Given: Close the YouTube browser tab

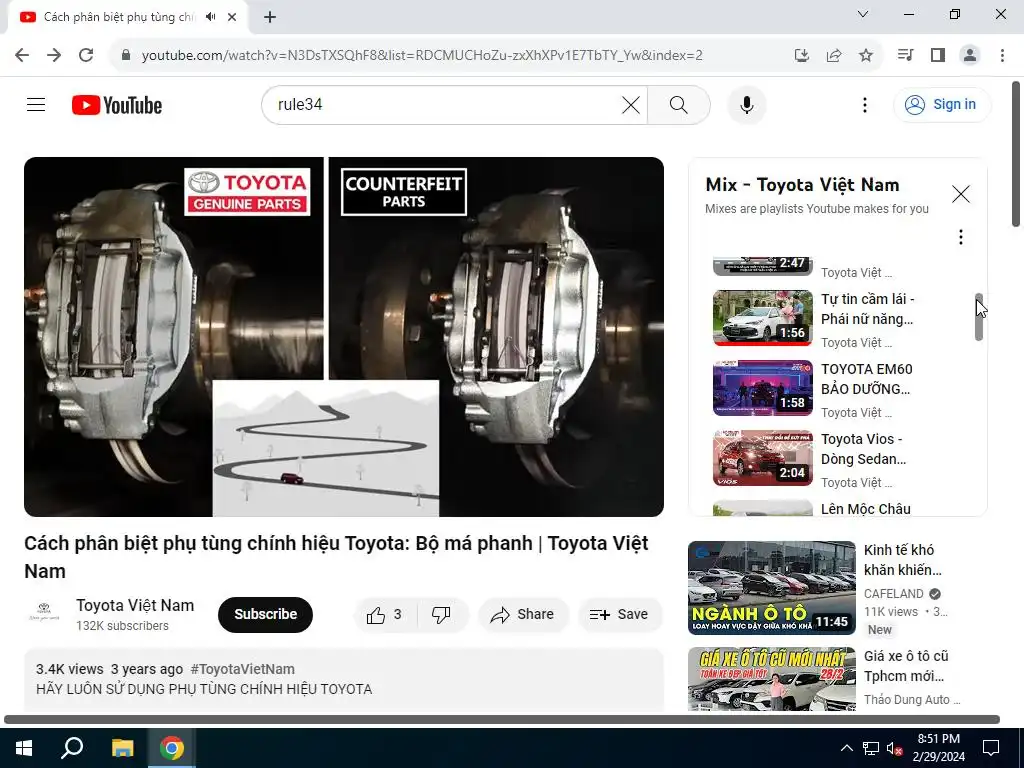Looking at the screenshot, I should (232, 17).
